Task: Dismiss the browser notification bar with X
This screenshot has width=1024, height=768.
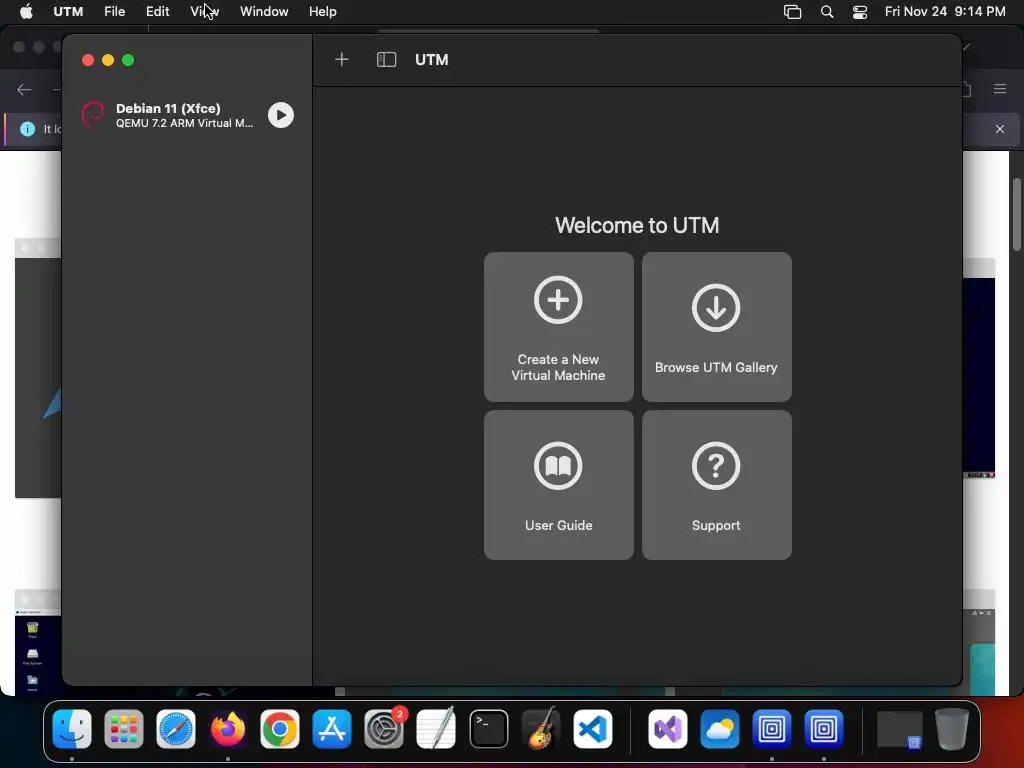Action: click(1000, 129)
